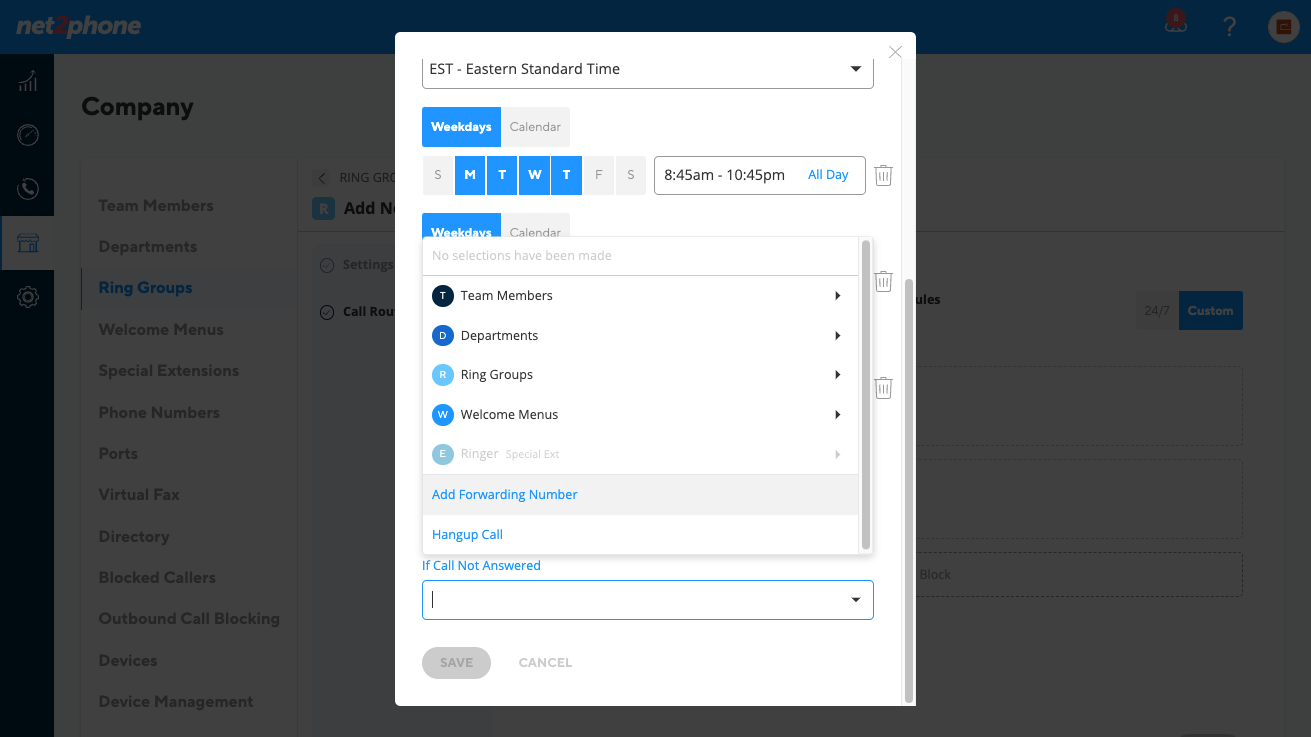1311x737 pixels.
Task: Open the If Call Not Answered dropdown arrow
Action: click(856, 600)
